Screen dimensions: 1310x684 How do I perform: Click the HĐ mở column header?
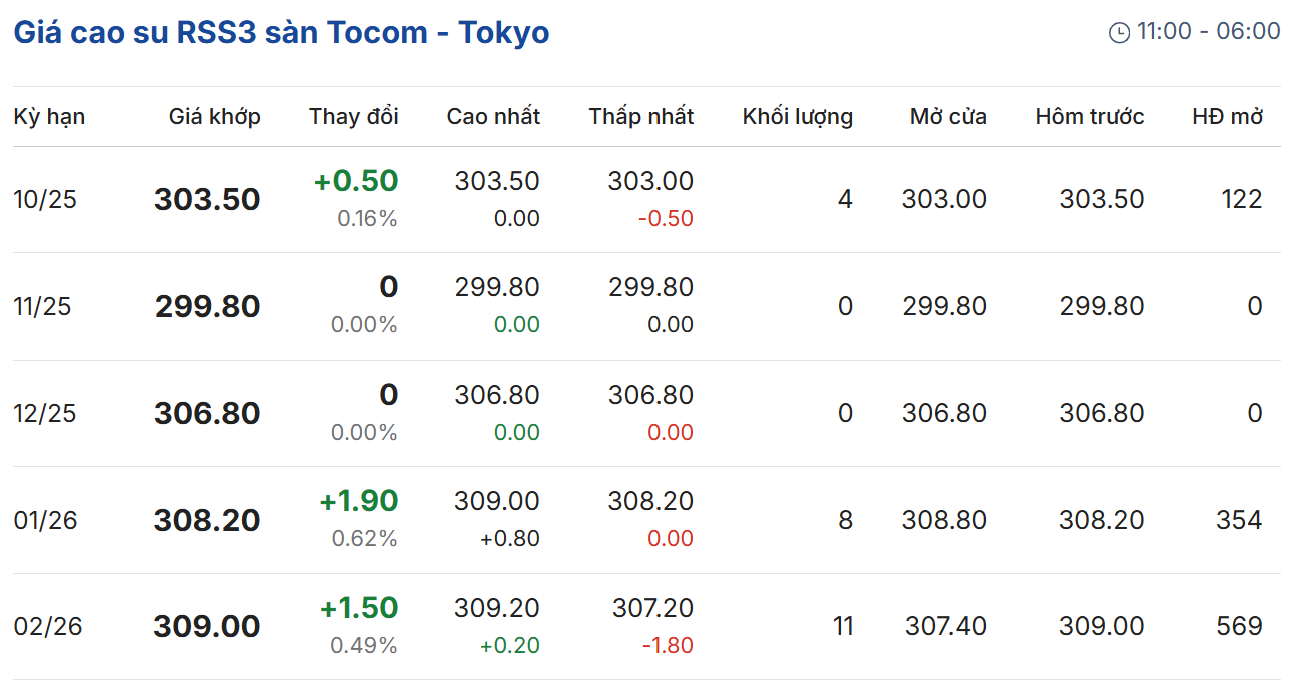tap(1228, 117)
